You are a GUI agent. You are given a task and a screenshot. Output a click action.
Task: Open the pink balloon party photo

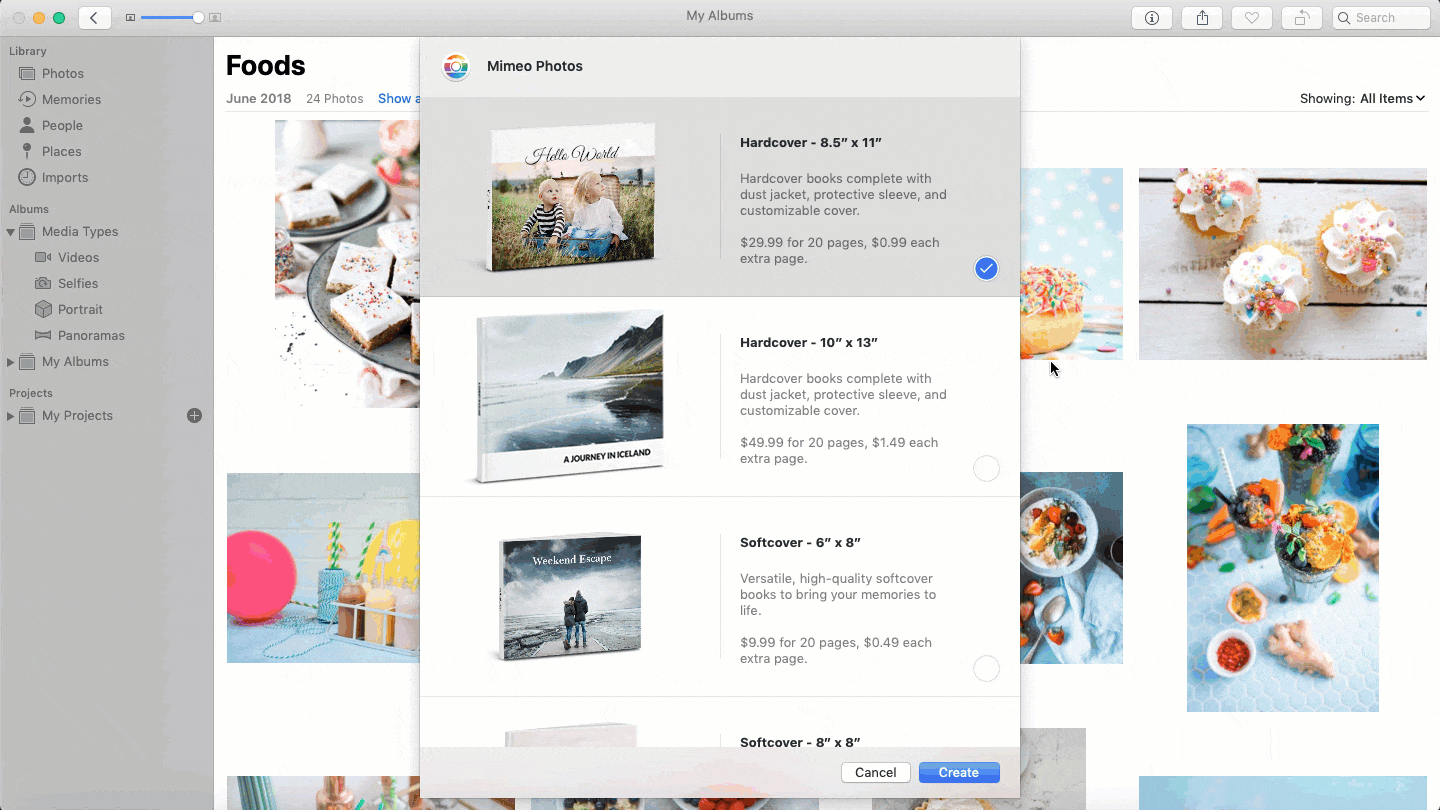tap(323, 568)
